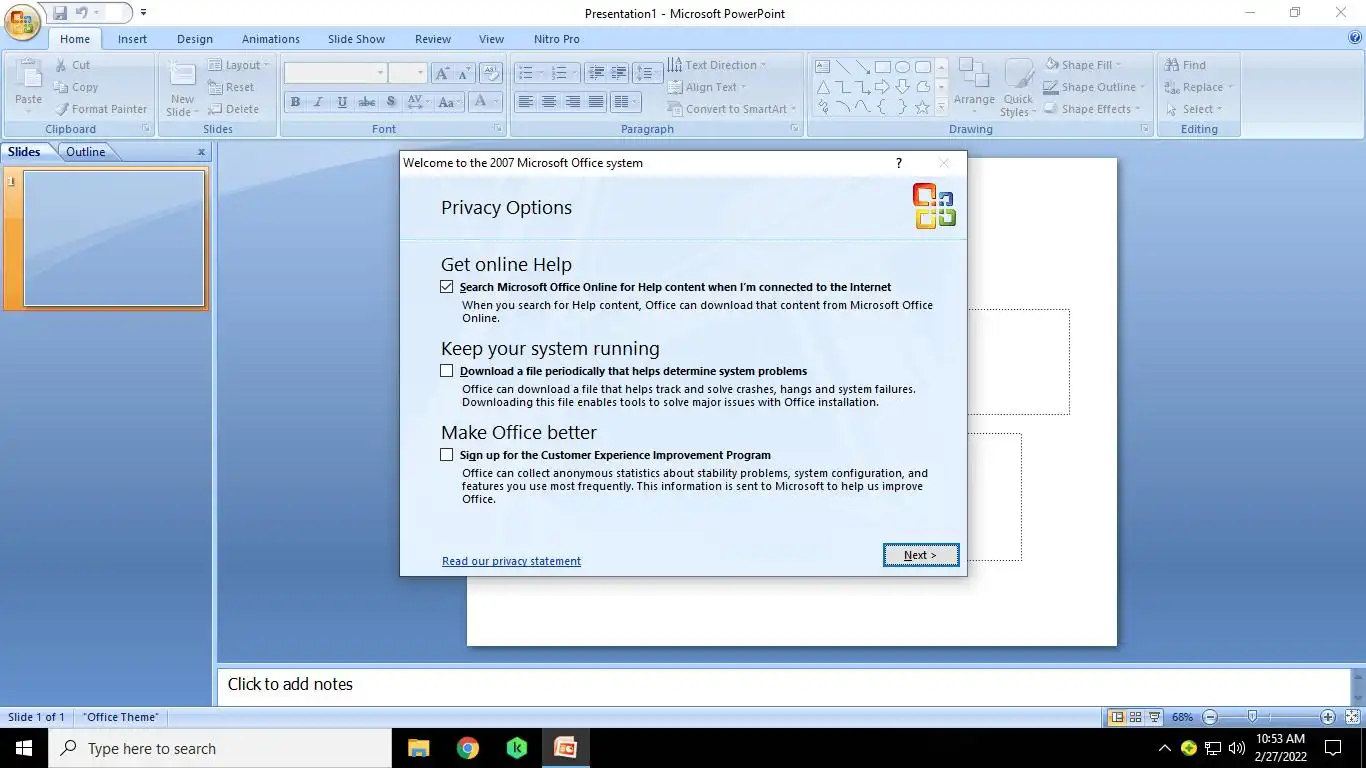Click the Paste button
This screenshot has height=768, width=1366.
click(29, 88)
